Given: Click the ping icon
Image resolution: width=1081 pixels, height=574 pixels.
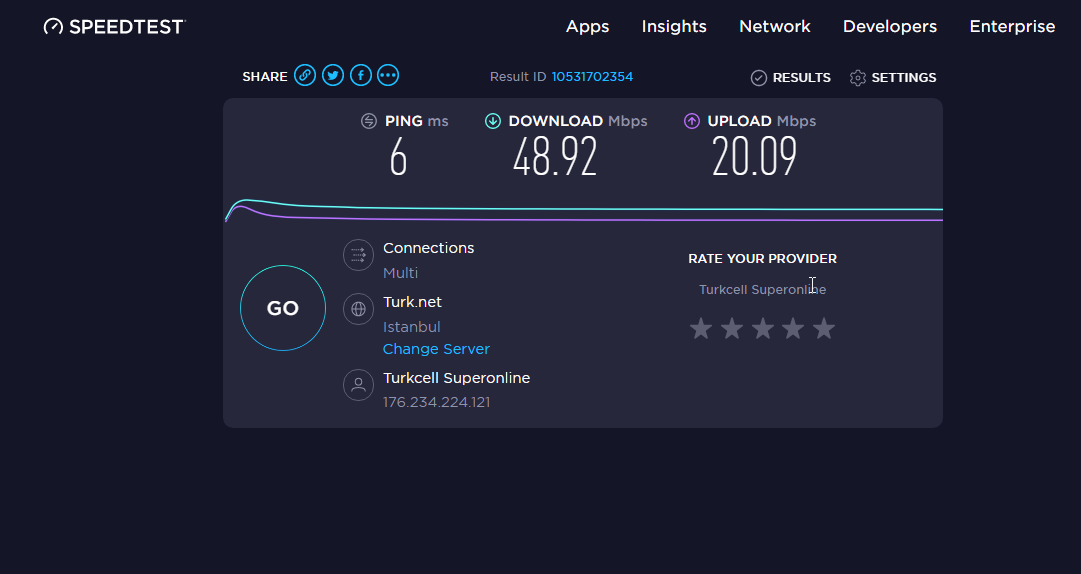Looking at the screenshot, I should pos(369,121).
